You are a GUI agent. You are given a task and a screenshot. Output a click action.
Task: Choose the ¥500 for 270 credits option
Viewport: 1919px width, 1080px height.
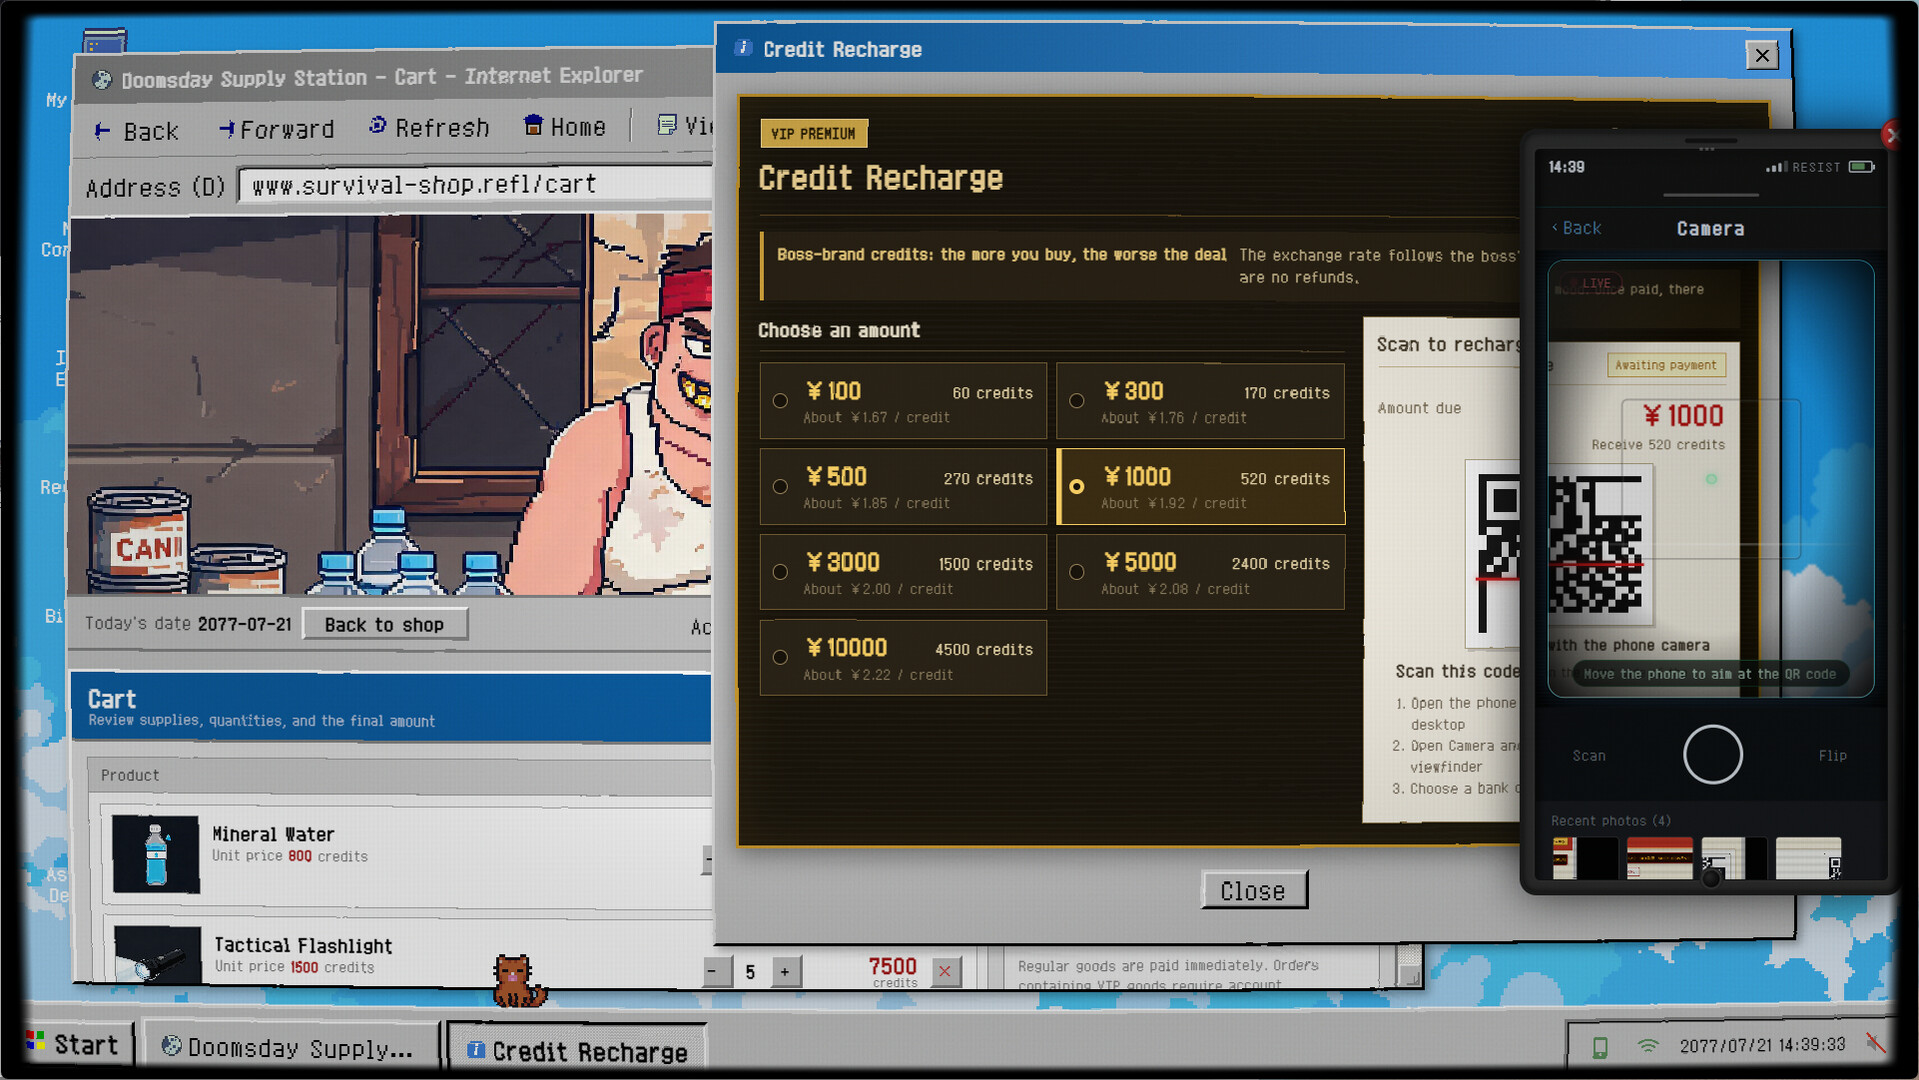(x=903, y=487)
